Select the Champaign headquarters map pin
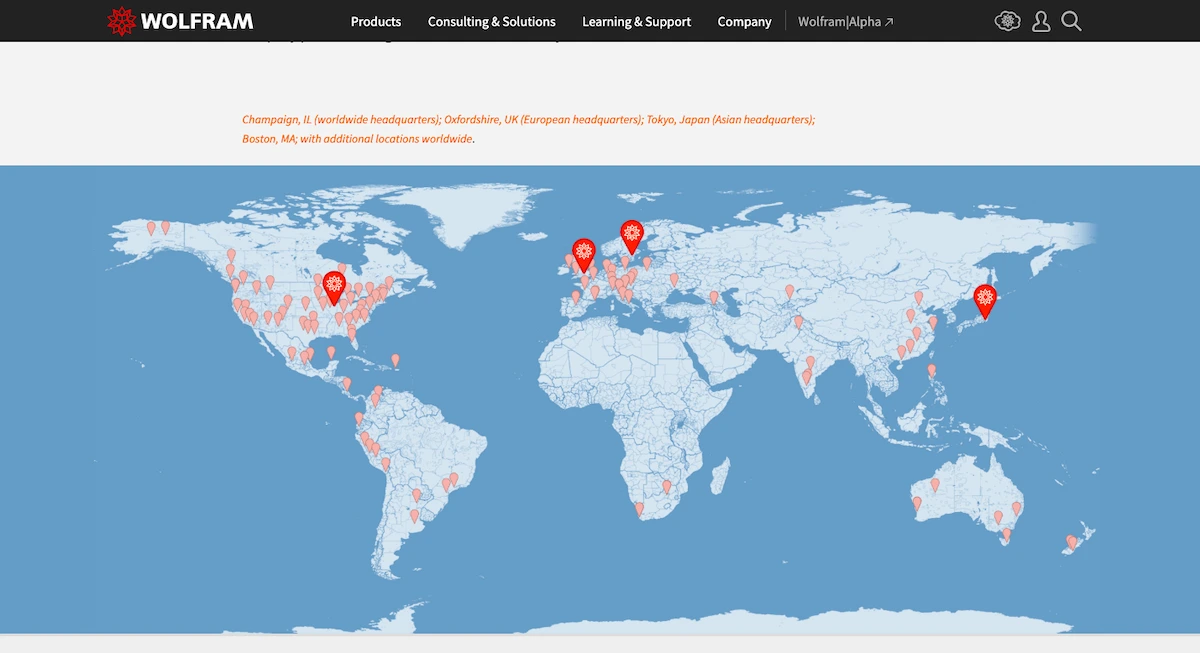Viewport: 1200px width, 653px height. click(335, 286)
